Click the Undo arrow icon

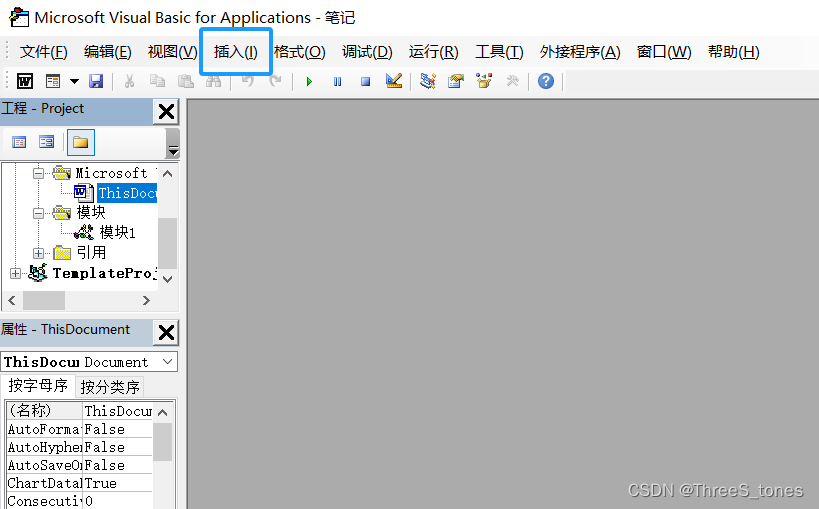click(248, 81)
